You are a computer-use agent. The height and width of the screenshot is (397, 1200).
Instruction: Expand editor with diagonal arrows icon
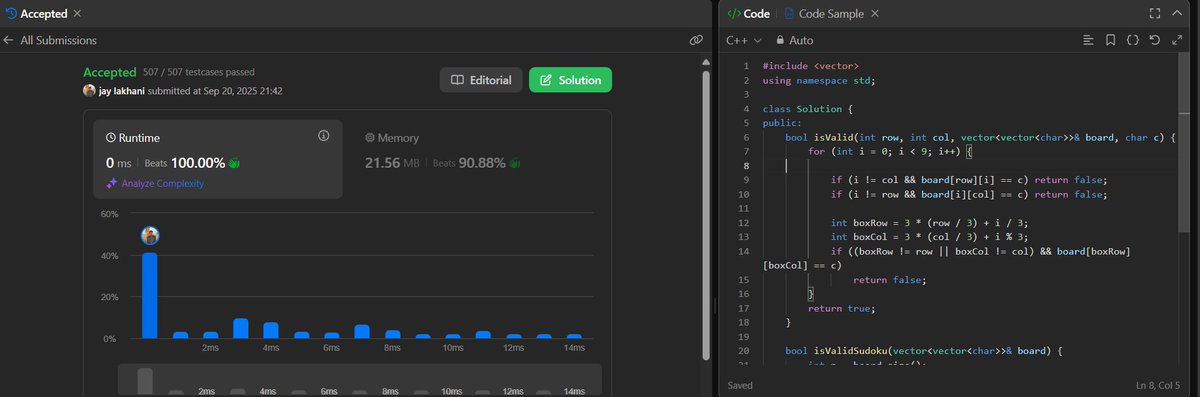(1178, 40)
